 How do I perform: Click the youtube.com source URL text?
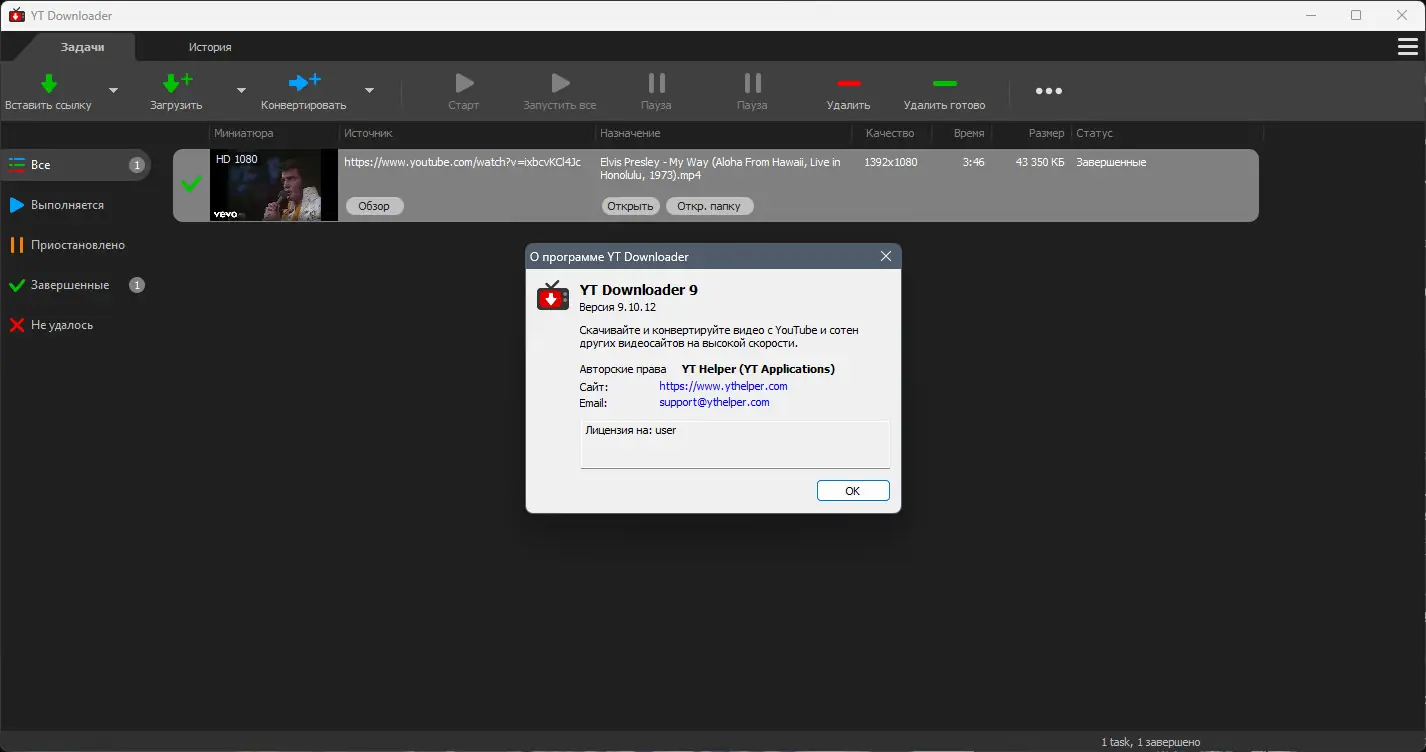pos(462,162)
